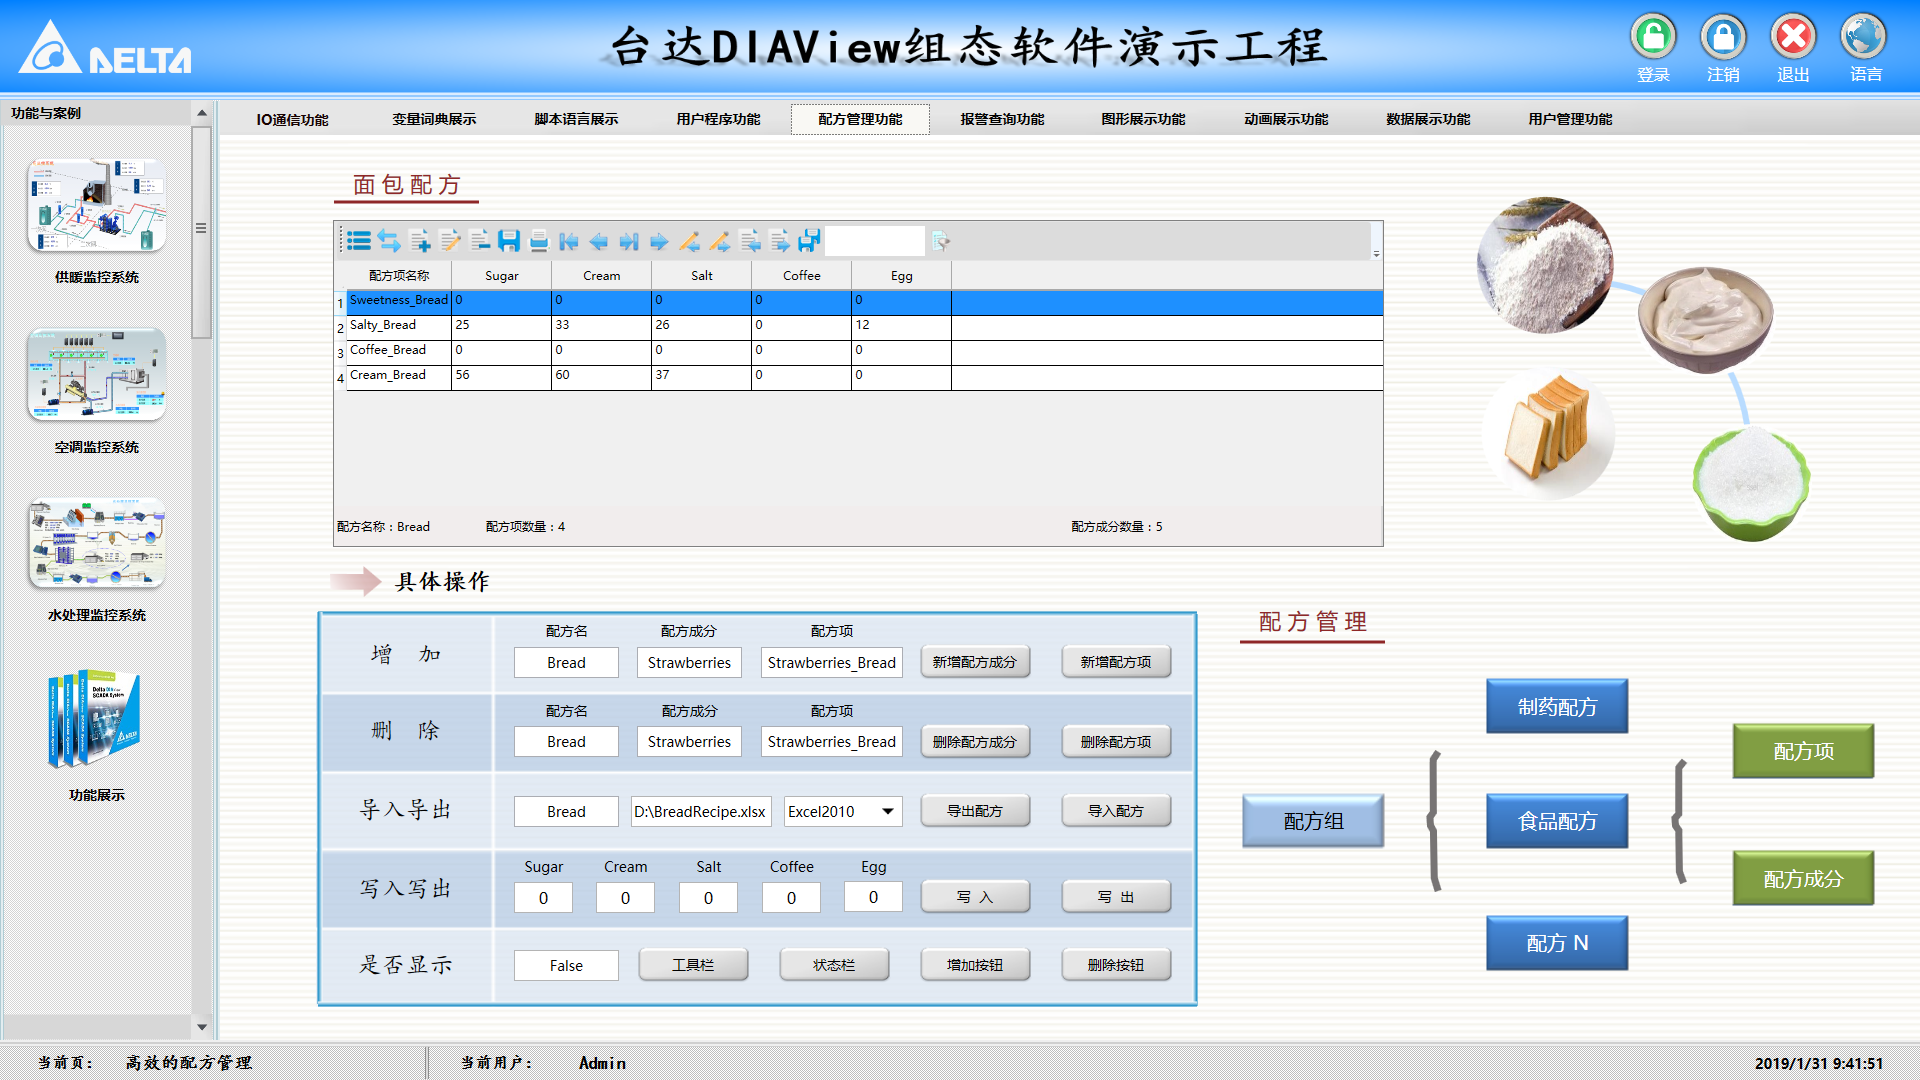Export the recipe with 导出配方 button
Viewport: 1920px width, 1080px height.
pos(975,811)
